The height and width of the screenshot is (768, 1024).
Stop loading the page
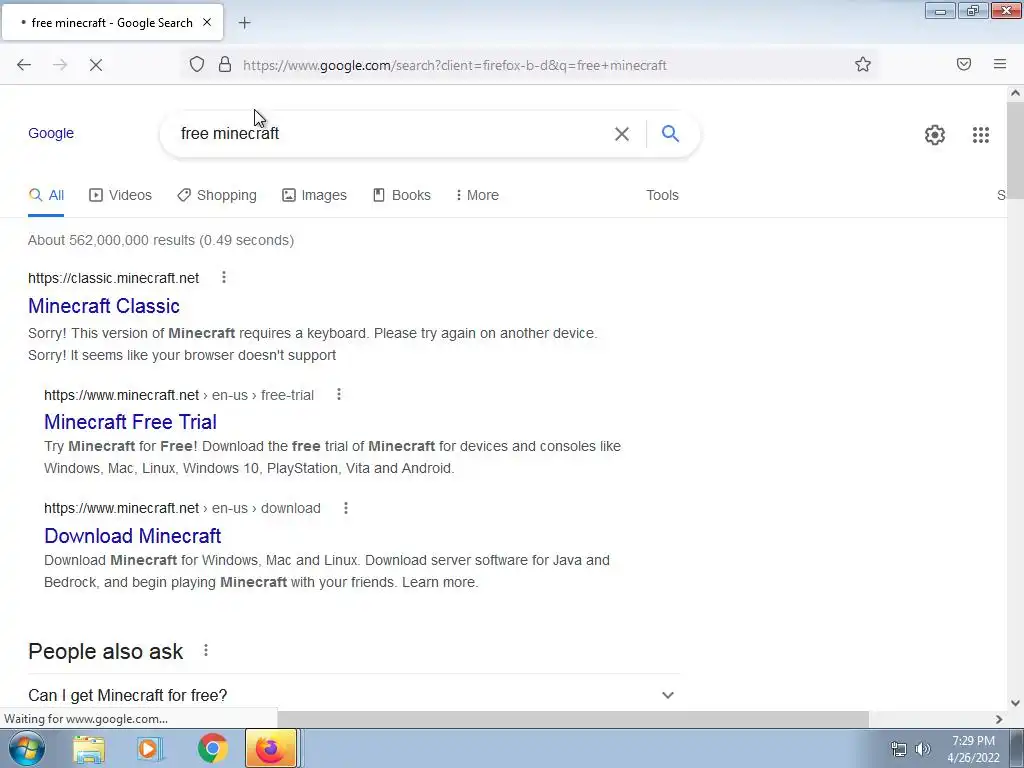[95, 65]
